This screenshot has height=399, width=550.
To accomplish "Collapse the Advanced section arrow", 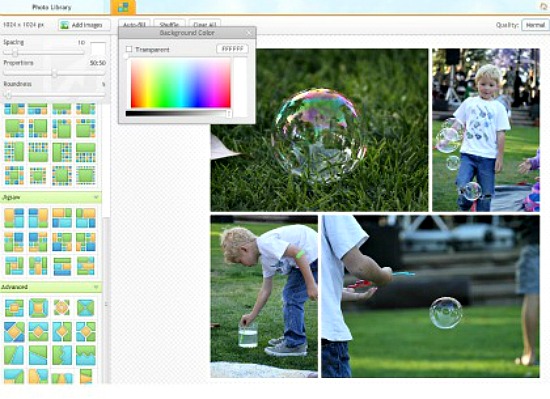I will 96,287.
